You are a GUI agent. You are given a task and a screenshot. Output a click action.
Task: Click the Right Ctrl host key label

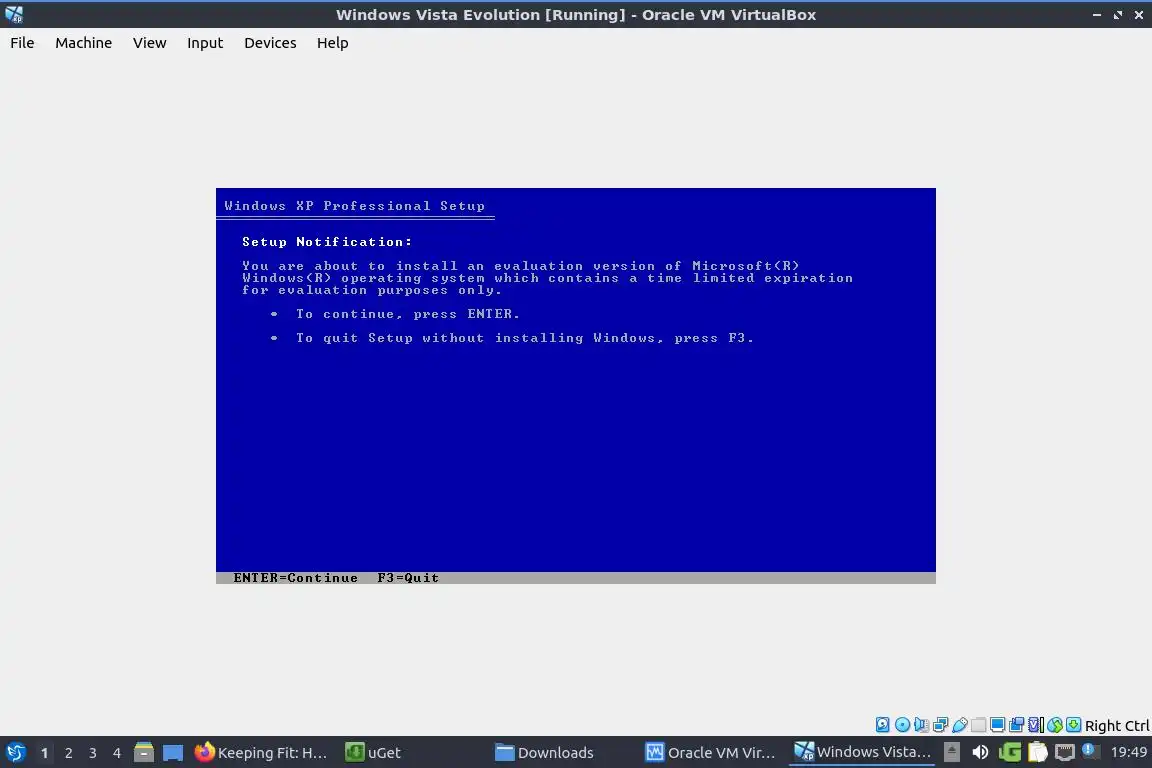pos(1117,725)
